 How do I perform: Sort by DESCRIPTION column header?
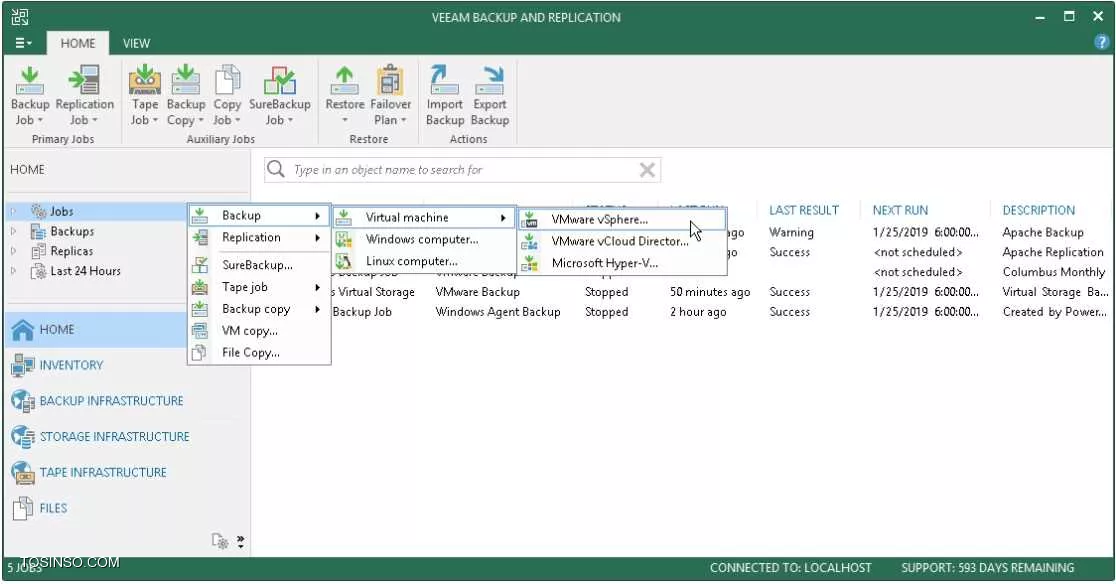click(x=1038, y=211)
